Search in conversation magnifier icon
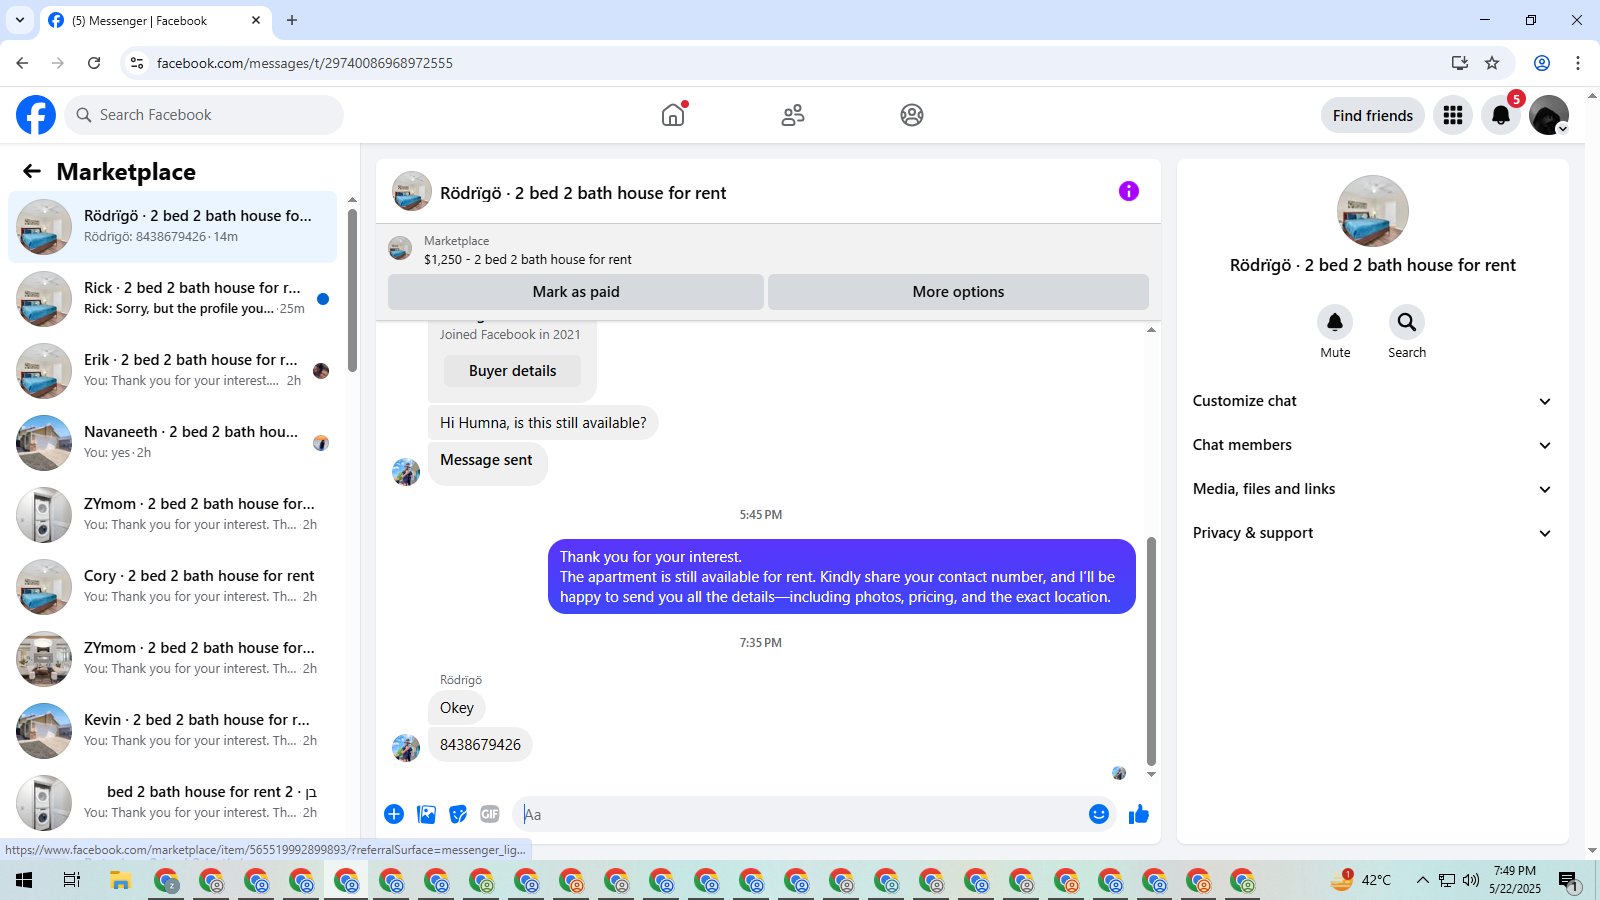The height and width of the screenshot is (900, 1600). click(x=1407, y=322)
